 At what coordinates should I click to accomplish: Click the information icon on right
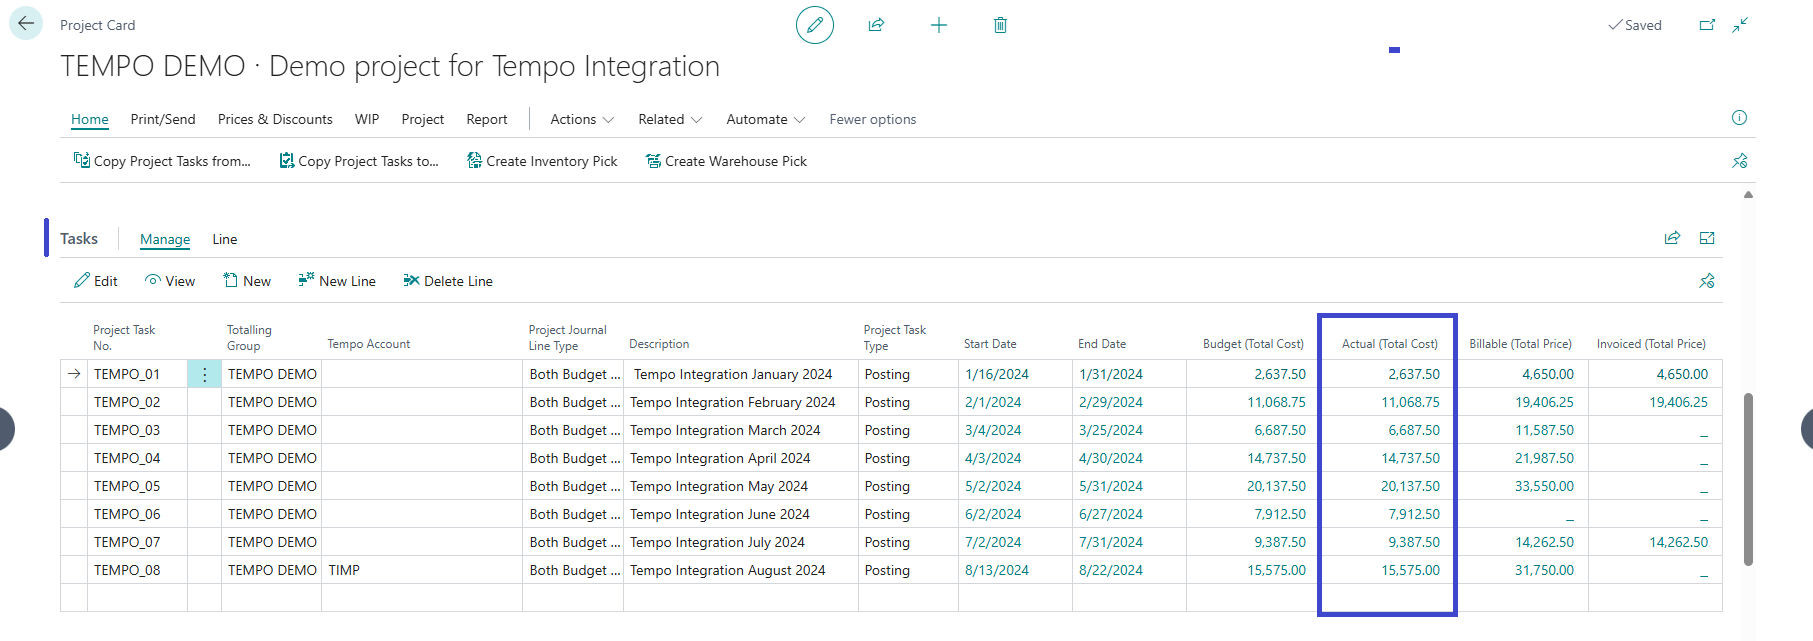pos(1739,118)
